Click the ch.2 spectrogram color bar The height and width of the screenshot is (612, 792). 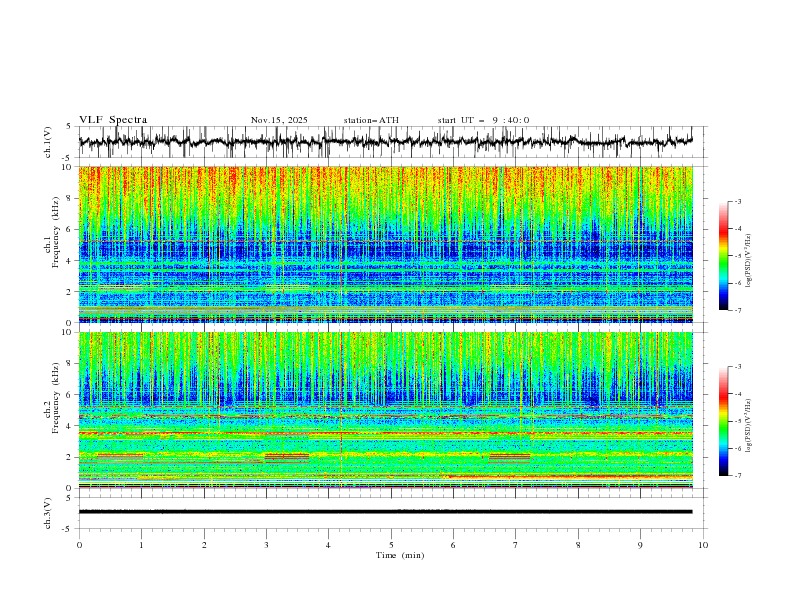pyautogui.click(x=723, y=421)
